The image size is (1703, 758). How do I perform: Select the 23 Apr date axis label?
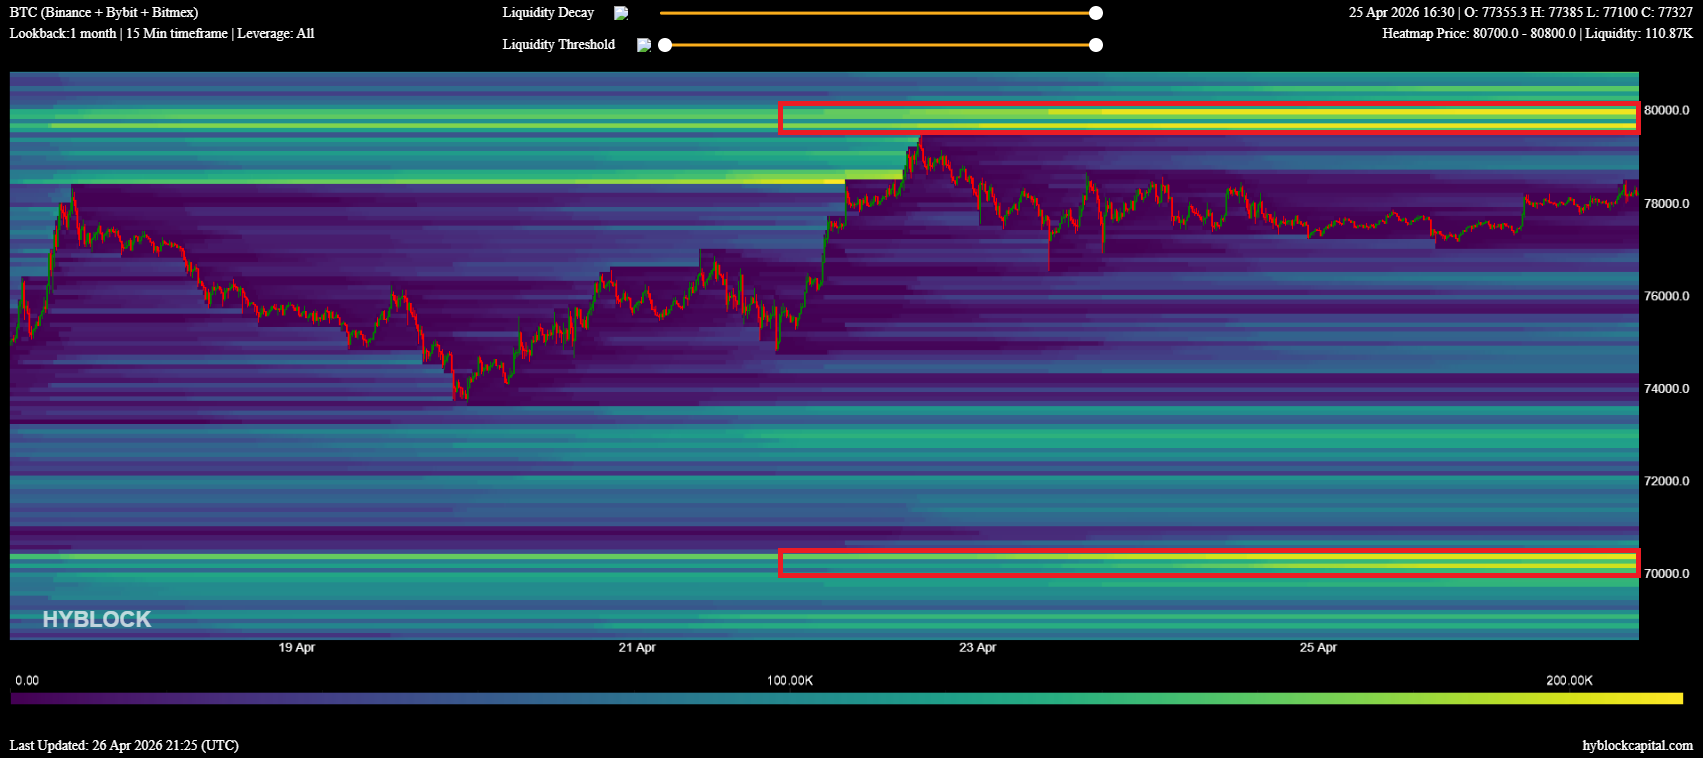click(977, 648)
